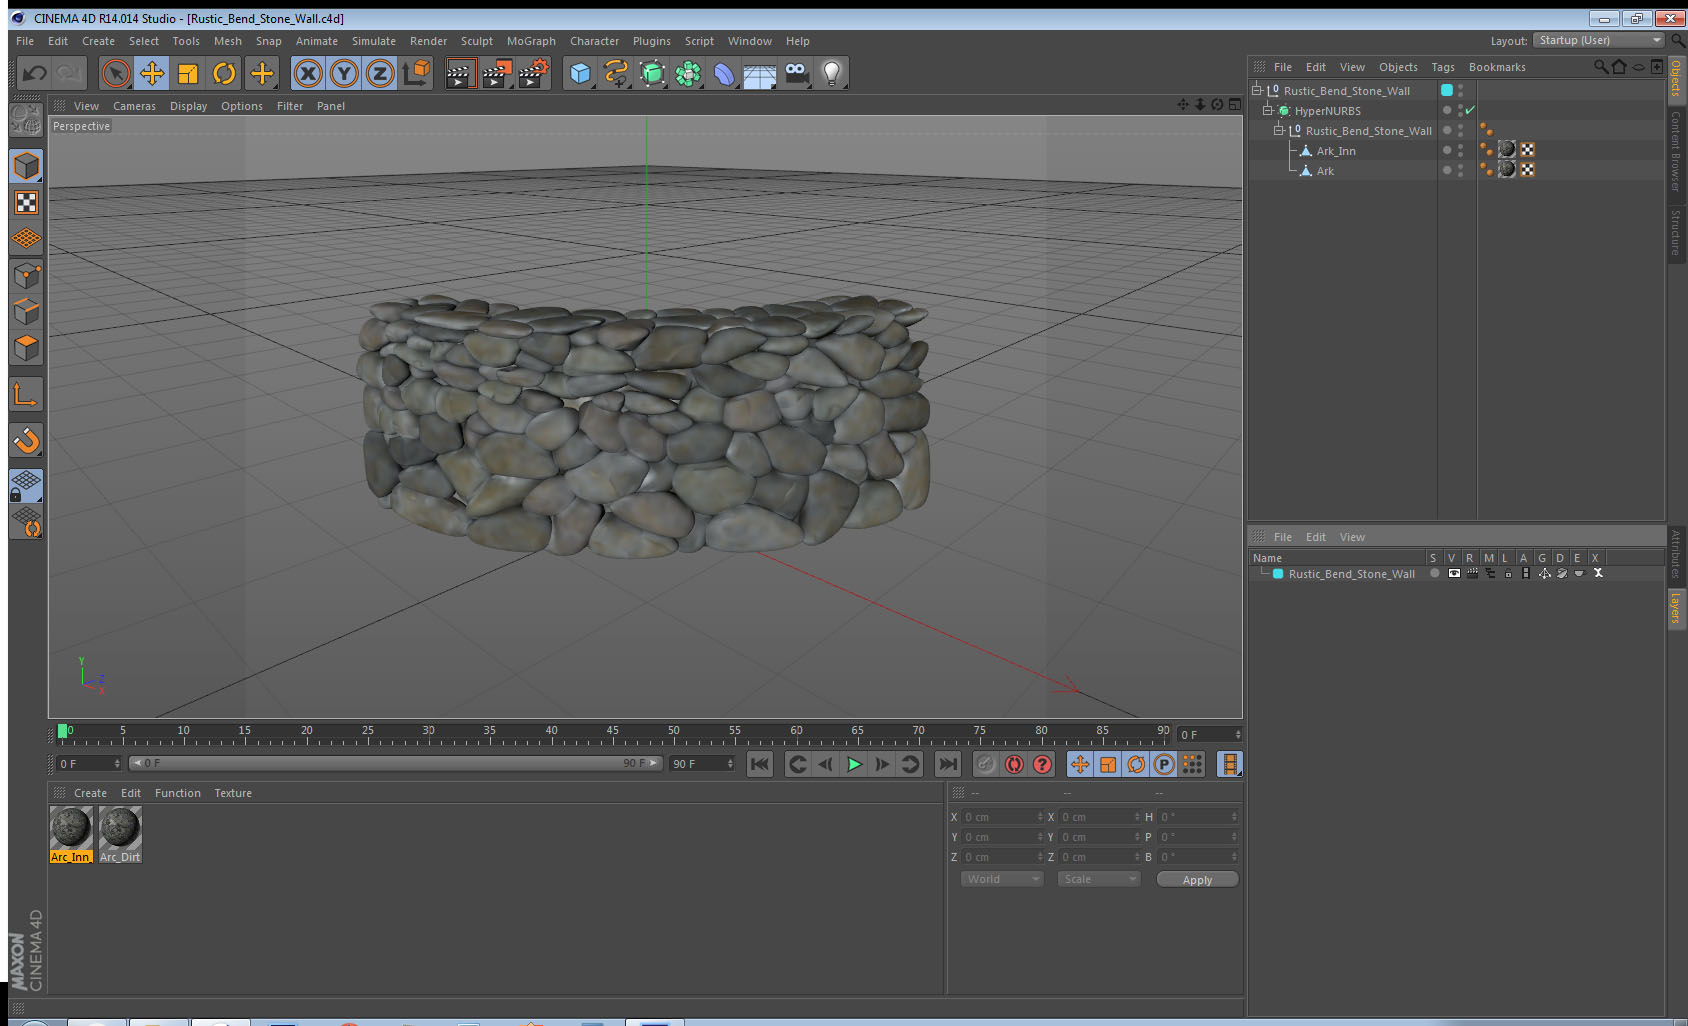
Task: Add HyperNURBS generator icon
Action: pyautogui.click(x=652, y=73)
